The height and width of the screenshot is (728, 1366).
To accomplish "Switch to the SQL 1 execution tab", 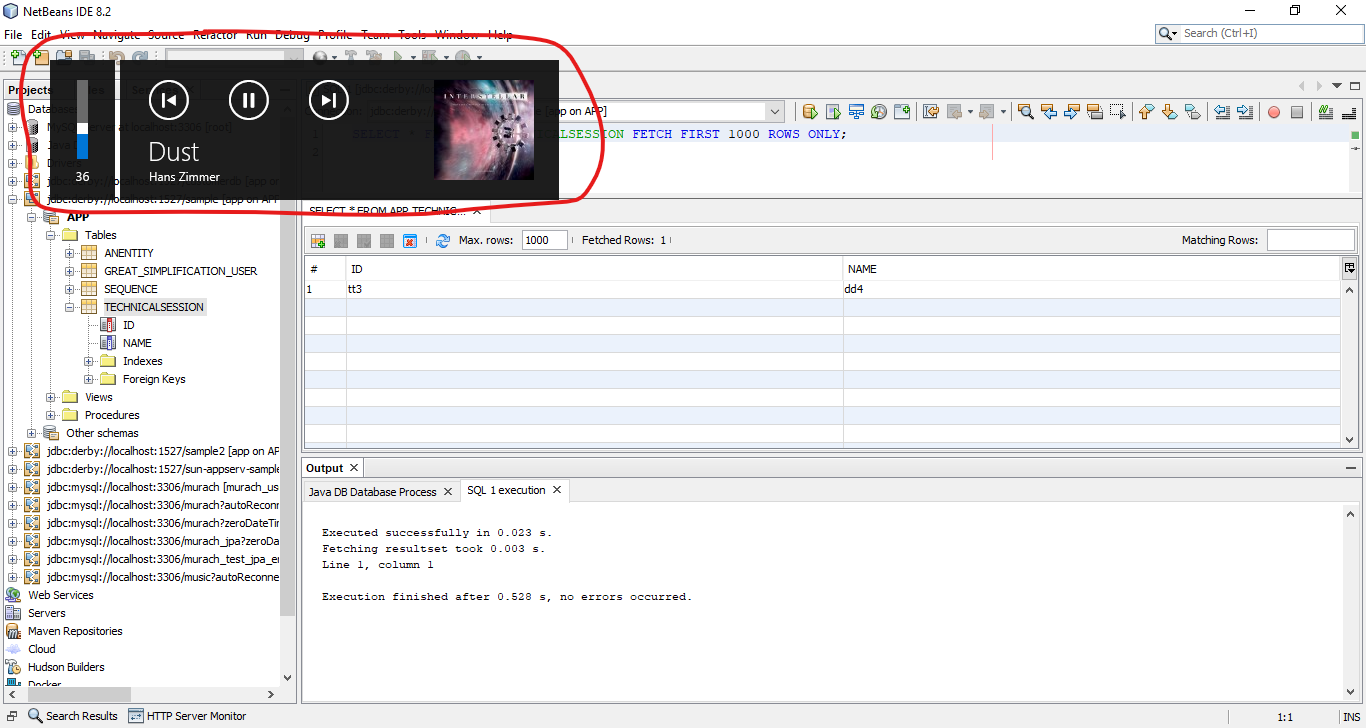I will [x=507, y=490].
